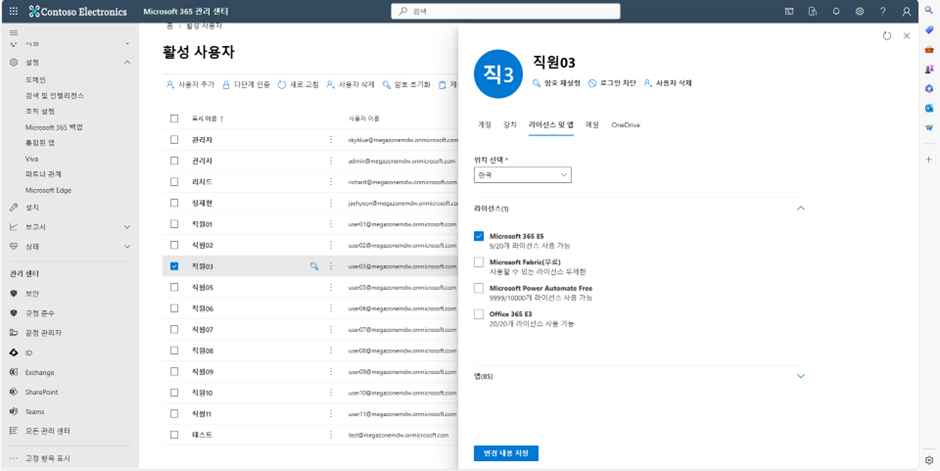Open more actions for 관리자 skyblue row
940x471 pixels.
pos(330,140)
